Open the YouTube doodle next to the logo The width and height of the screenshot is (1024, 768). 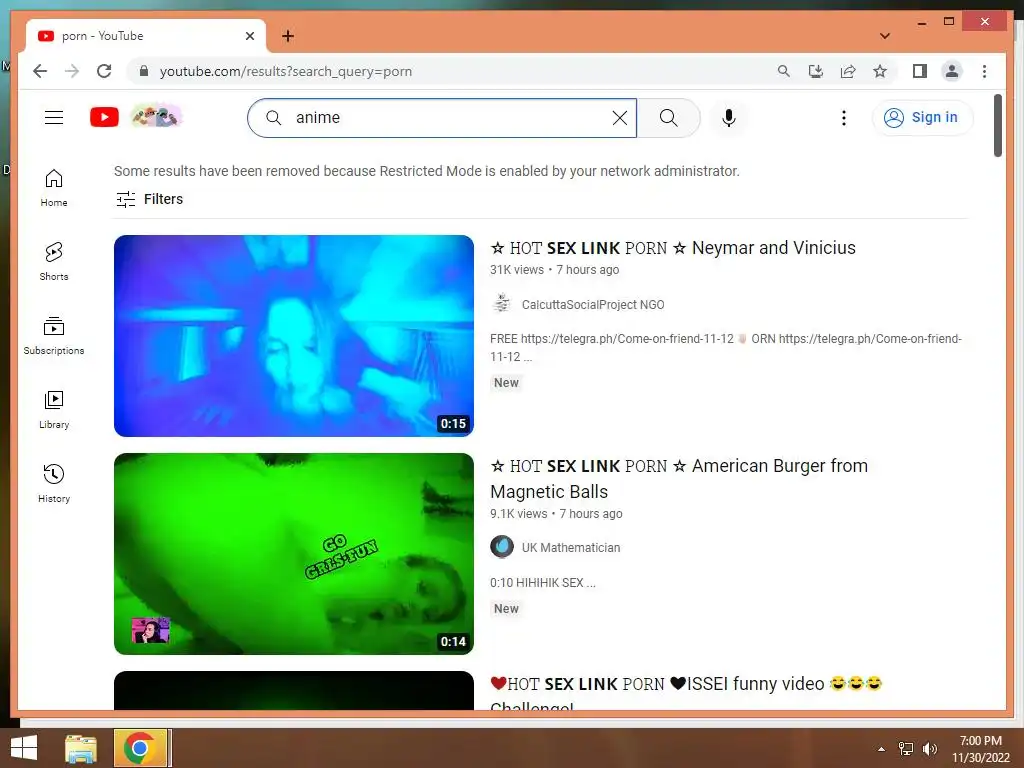point(156,117)
